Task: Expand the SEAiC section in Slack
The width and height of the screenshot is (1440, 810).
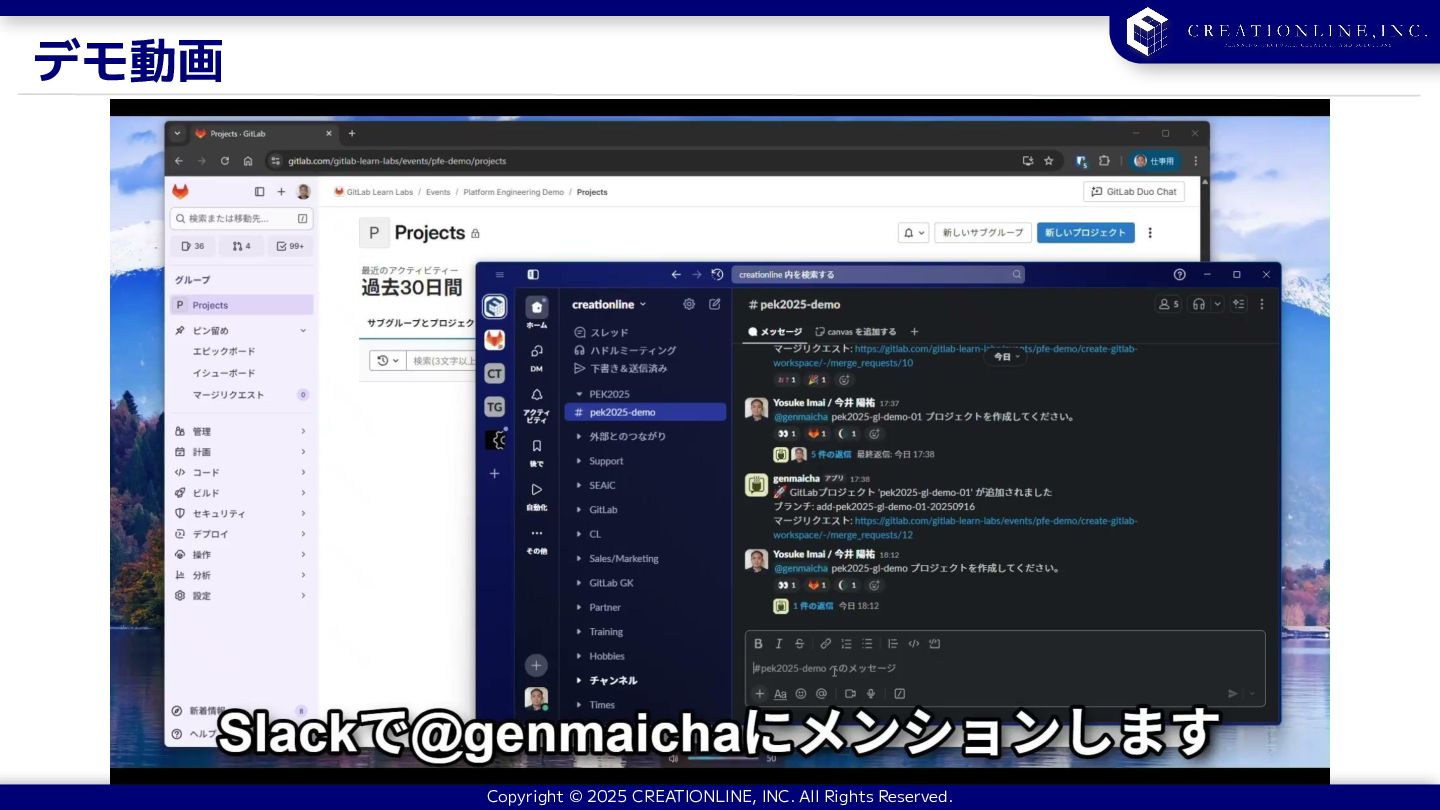Action: (x=579, y=485)
